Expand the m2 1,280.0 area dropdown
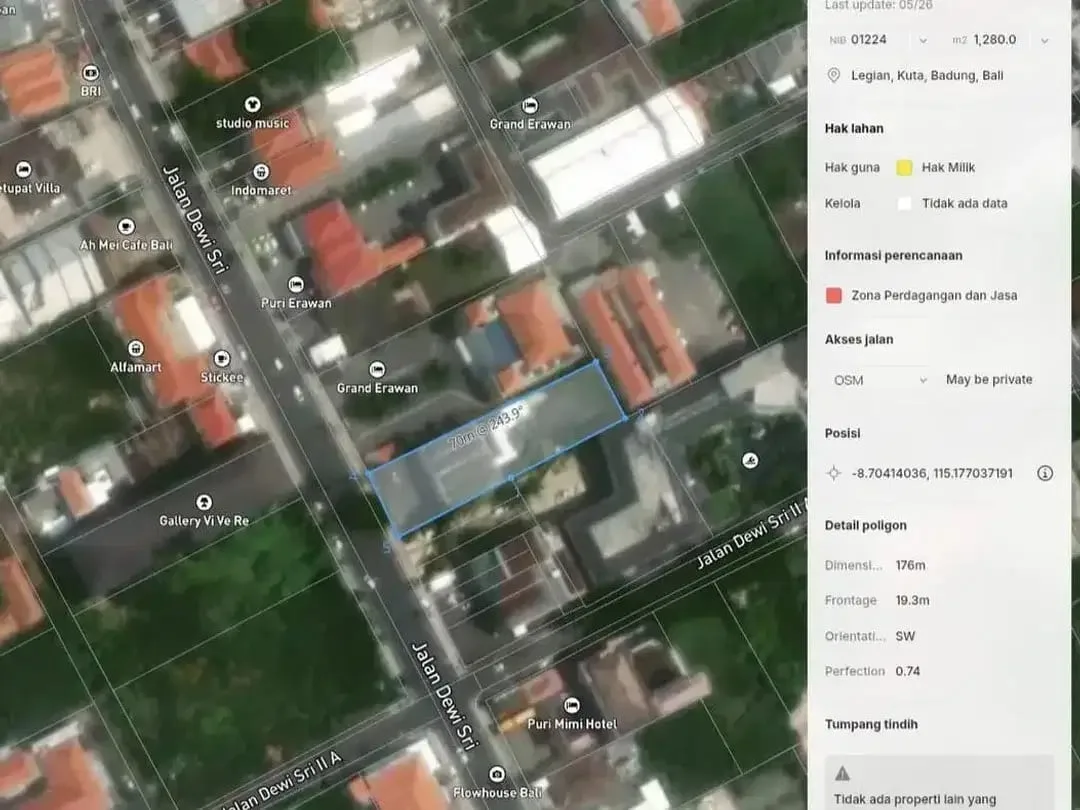Screen dimensions: 1080x810 pos(1045,40)
